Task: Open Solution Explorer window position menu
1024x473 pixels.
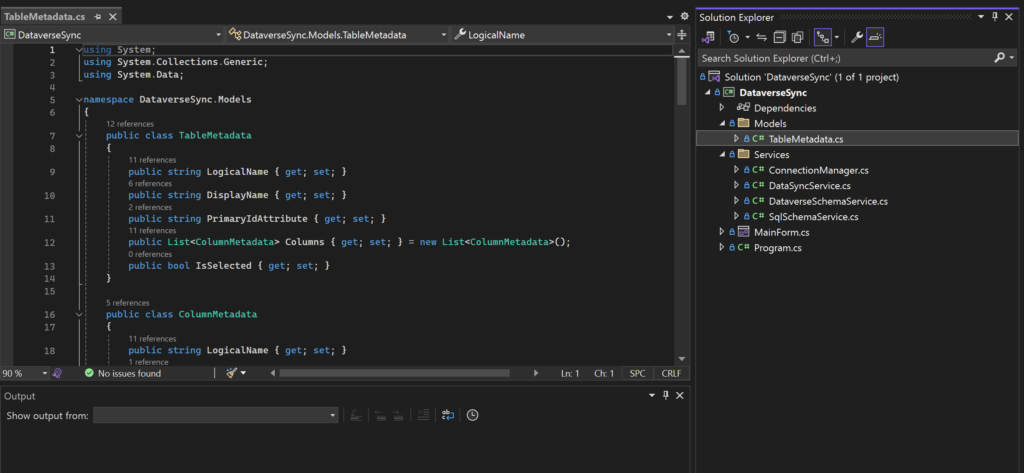Action: pos(981,18)
